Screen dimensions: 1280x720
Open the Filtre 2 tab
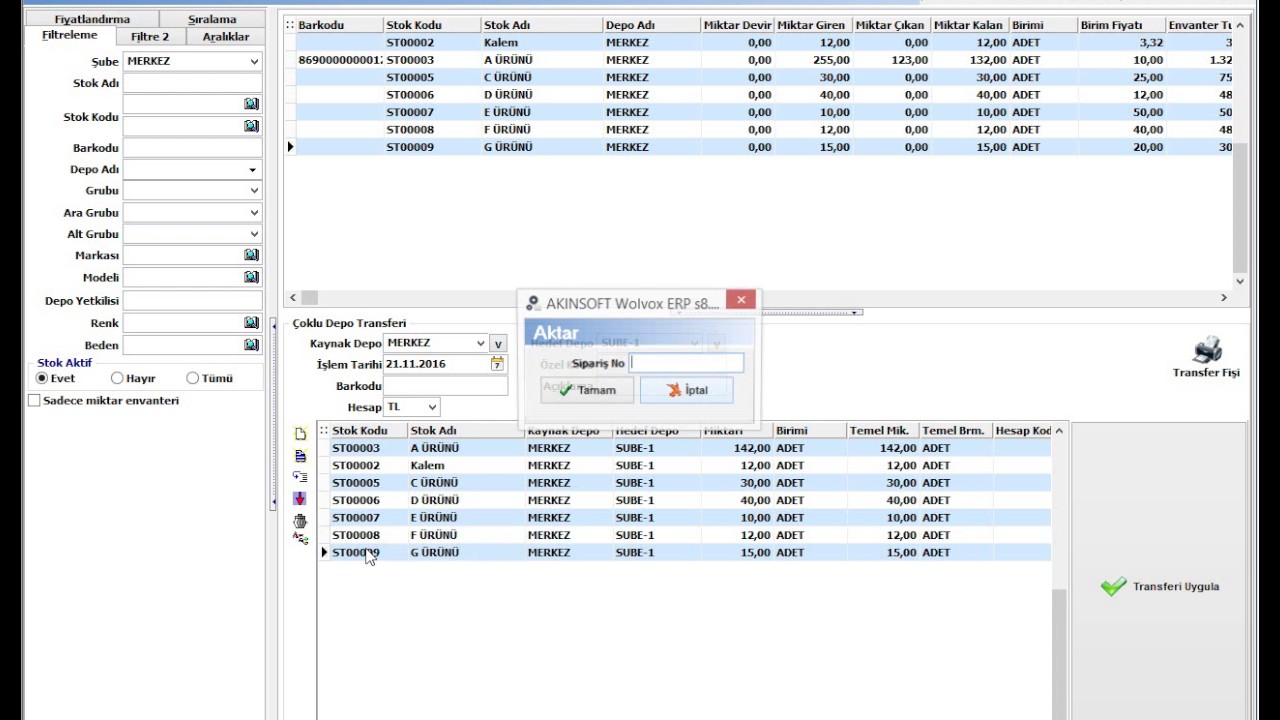(150, 36)
